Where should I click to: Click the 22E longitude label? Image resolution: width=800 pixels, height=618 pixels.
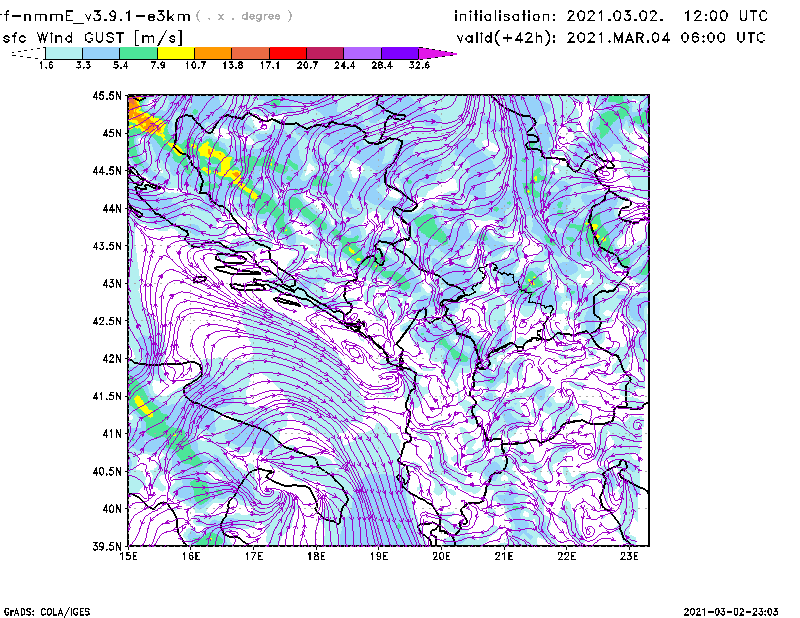click(566, 556)
